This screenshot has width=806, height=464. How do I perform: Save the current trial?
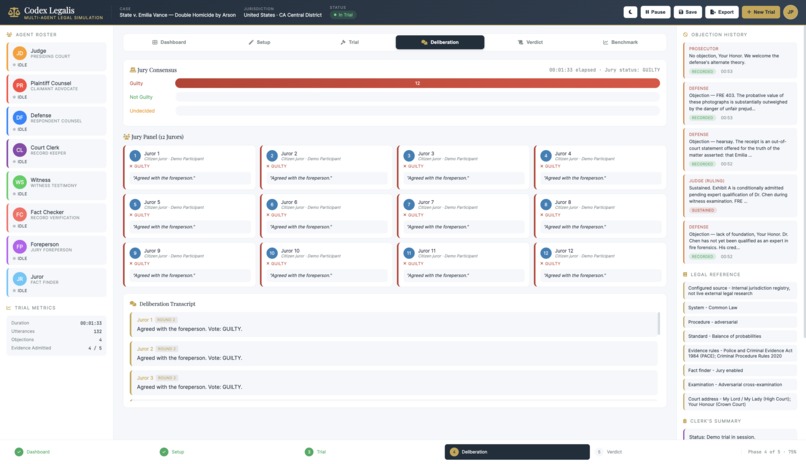(688, 12)
